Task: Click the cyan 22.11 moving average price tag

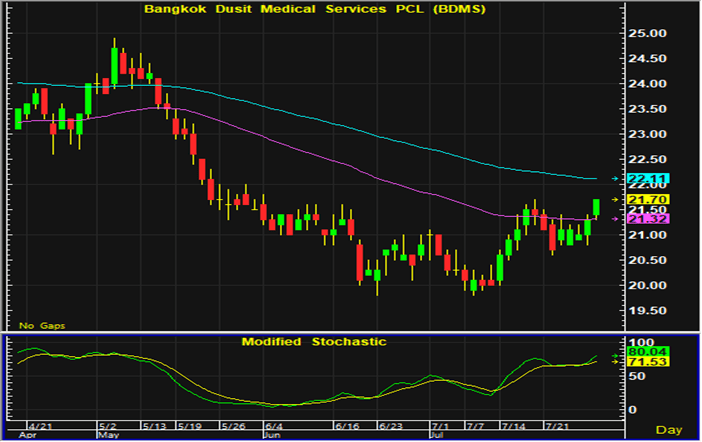Action: pyautogui.click(x=641, y=179)
